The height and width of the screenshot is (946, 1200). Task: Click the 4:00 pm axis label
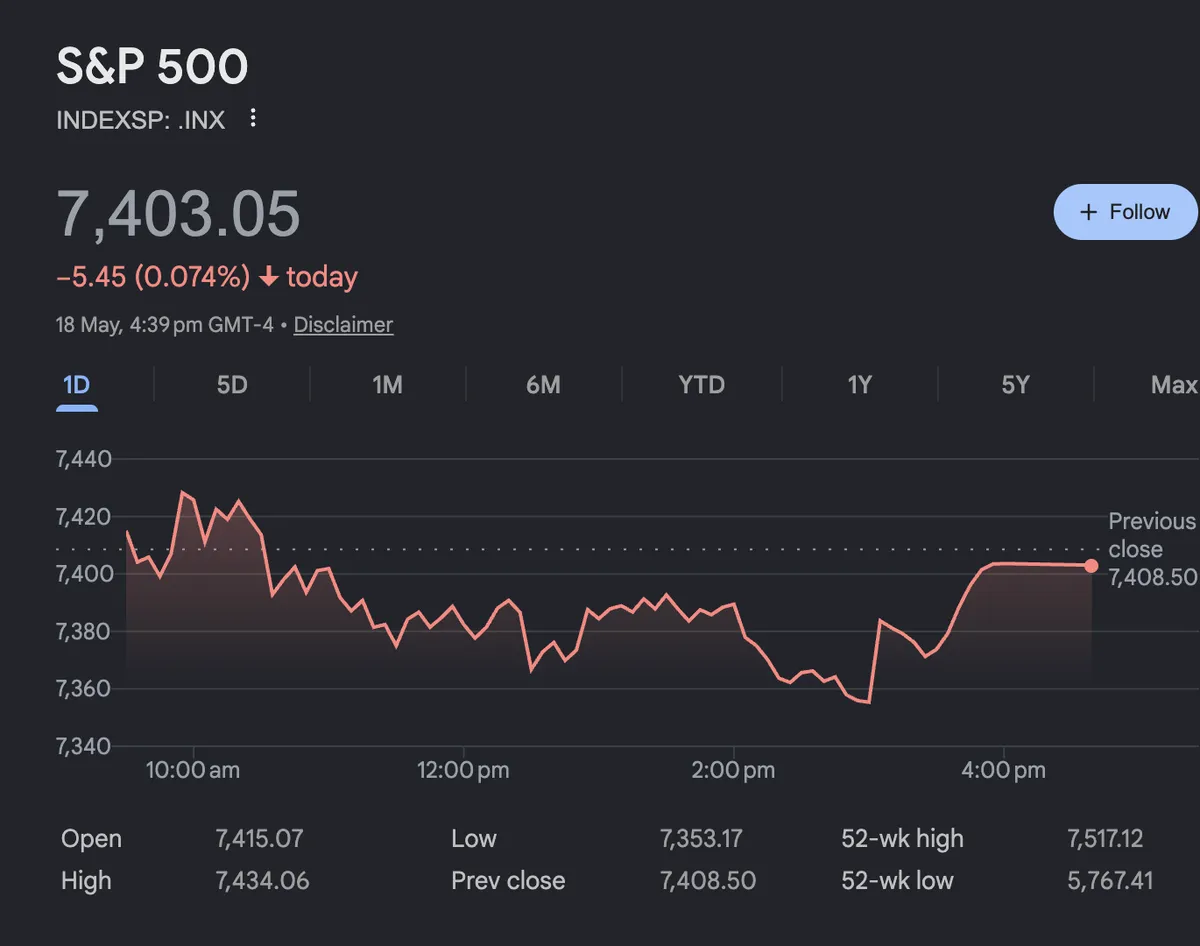point(1003,770)
